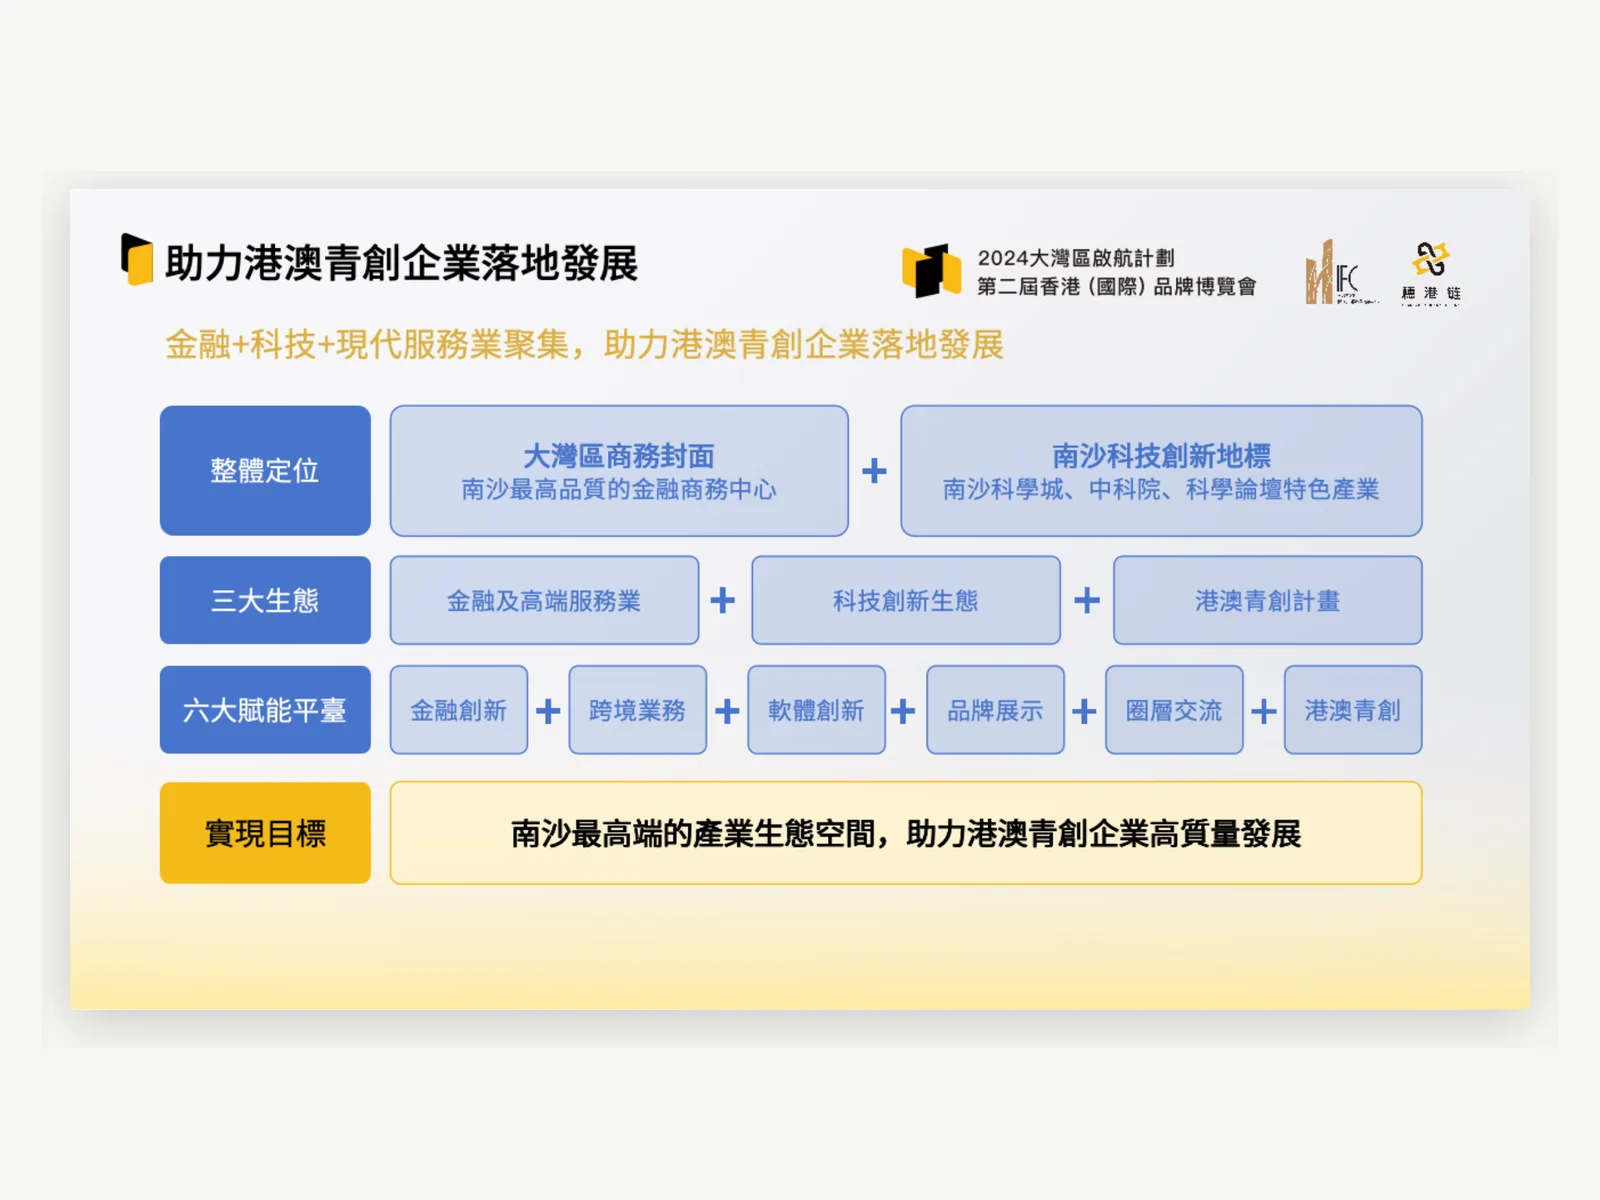The height and width of the screenshot is (1200, 1600).
Task: Click the gold subtitle 金融+科技+現代服務業聚集
Action: pos(367,344)
